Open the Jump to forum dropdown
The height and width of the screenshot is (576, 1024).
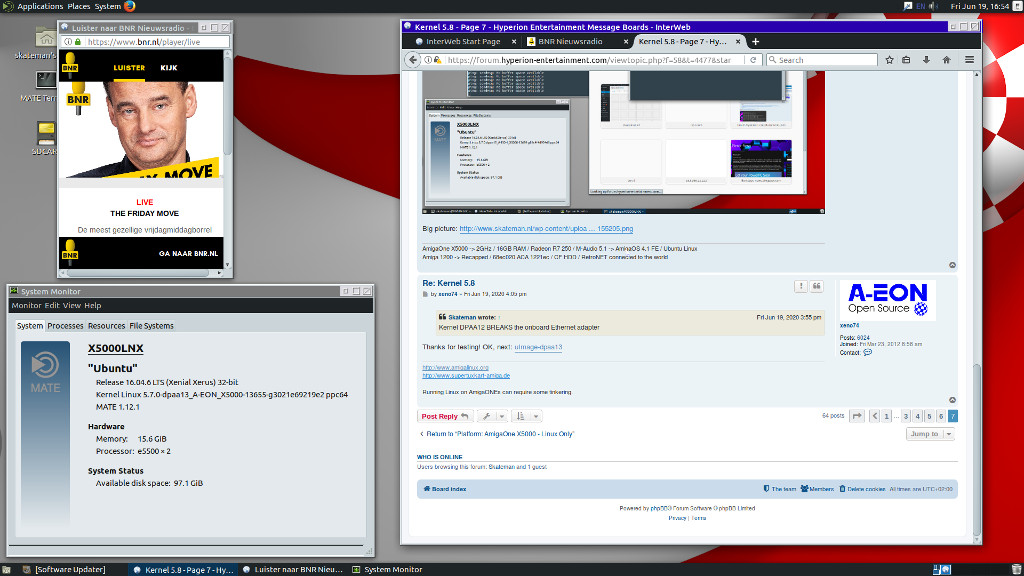(x=929, y=434)
